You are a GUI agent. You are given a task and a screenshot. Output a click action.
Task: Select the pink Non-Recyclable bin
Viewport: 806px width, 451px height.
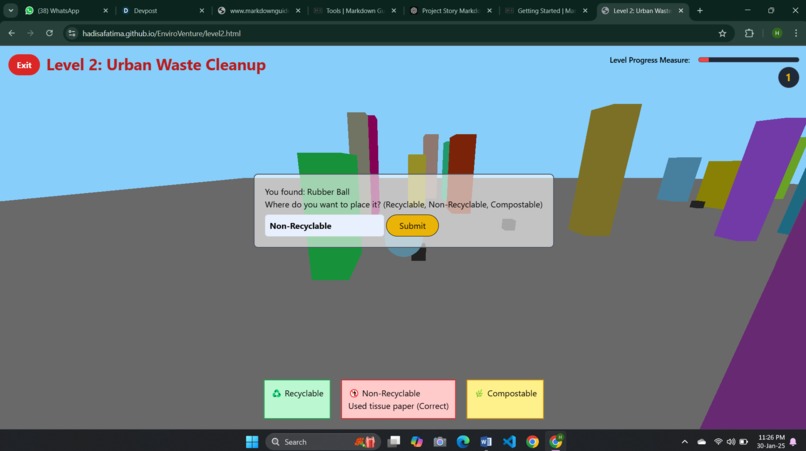tap(398, 399)
